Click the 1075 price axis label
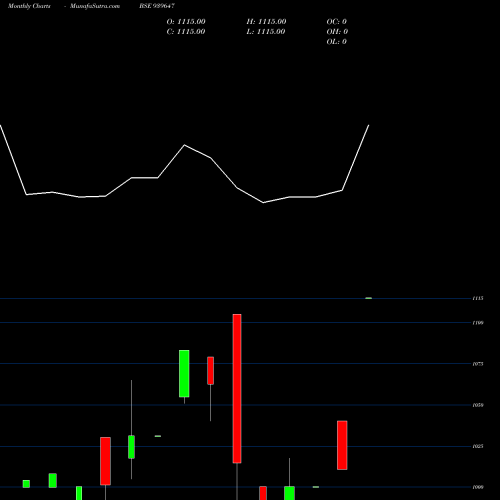 (478, 364)
